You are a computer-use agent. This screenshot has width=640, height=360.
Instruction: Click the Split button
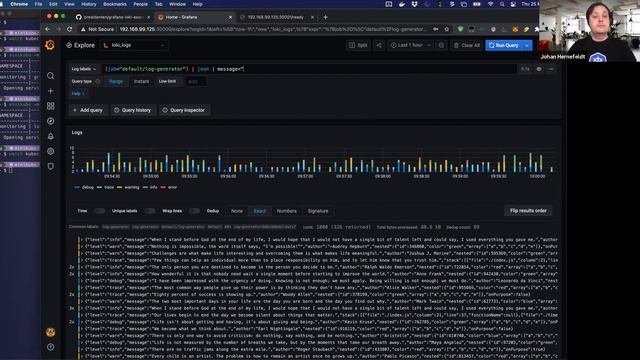(x=358, y=45)
